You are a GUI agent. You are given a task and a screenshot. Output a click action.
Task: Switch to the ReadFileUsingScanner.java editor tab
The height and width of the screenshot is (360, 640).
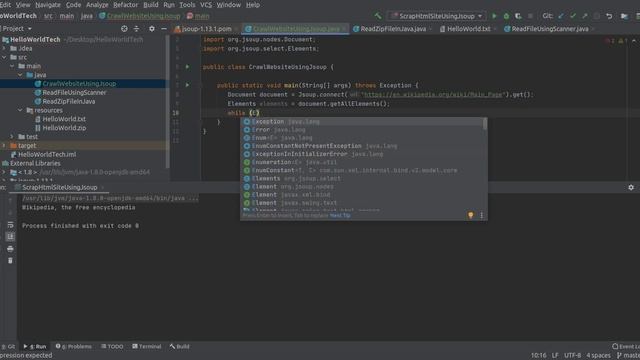[x=549, y=29]
